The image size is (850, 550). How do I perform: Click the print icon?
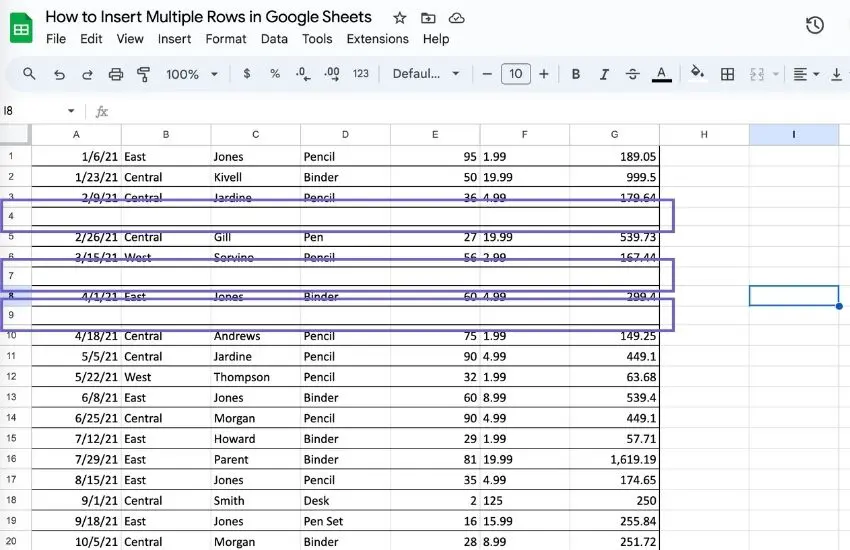point(115,74)
